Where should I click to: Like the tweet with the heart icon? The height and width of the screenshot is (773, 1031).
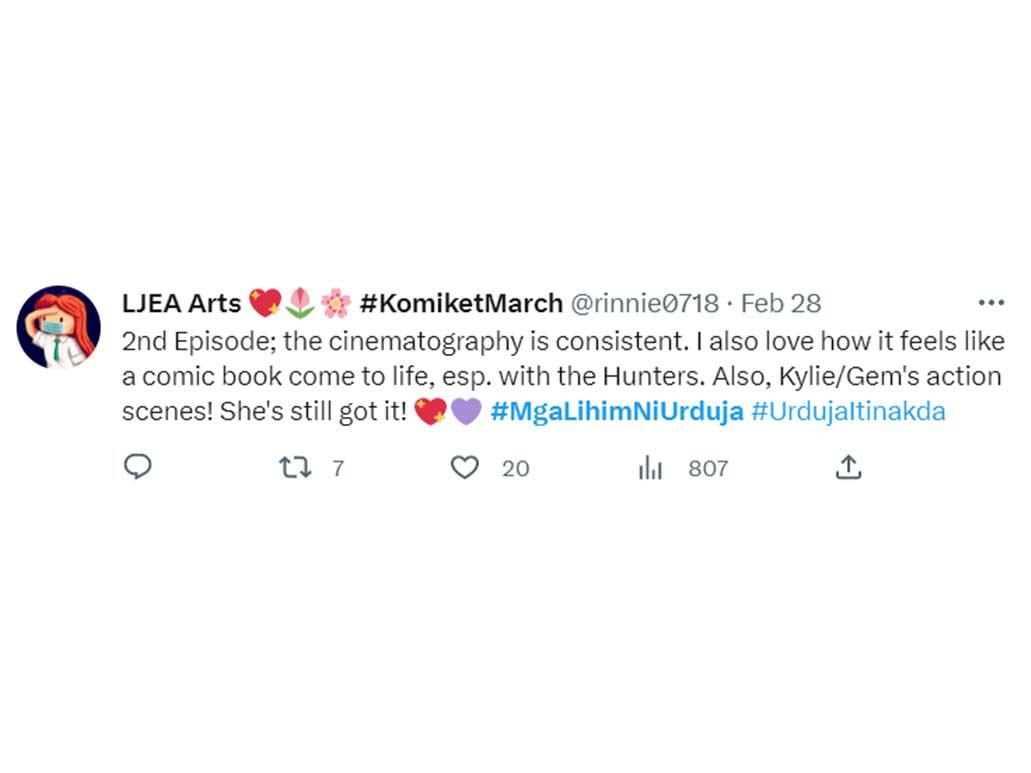click(465, 467)
